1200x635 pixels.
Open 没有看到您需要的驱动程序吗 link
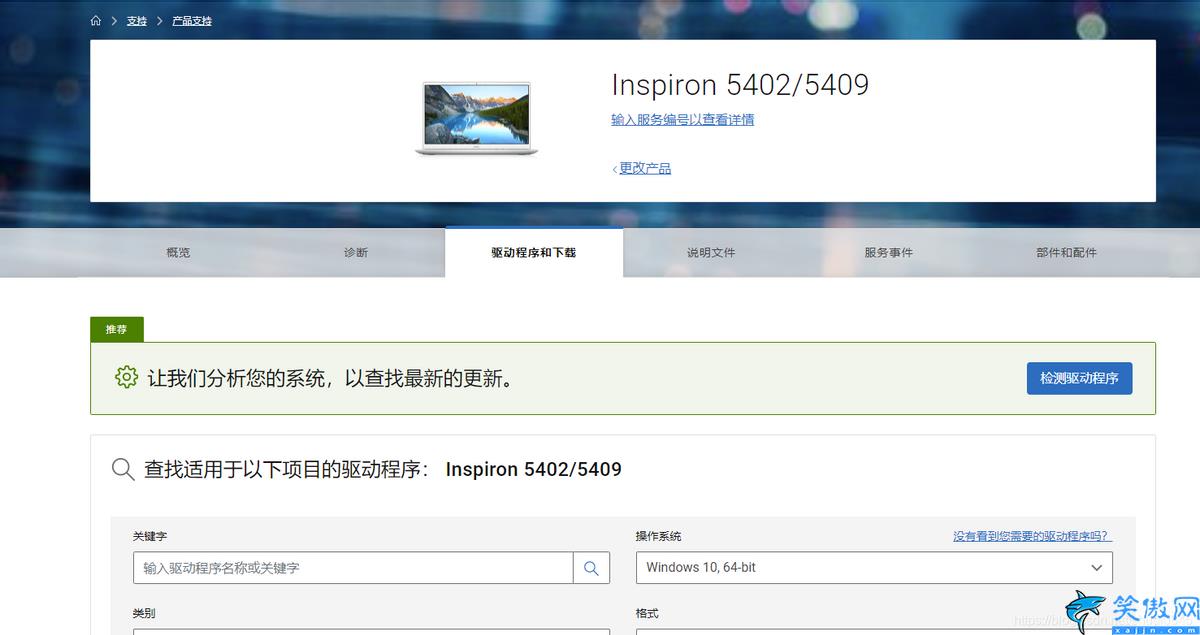[1032, 537]
